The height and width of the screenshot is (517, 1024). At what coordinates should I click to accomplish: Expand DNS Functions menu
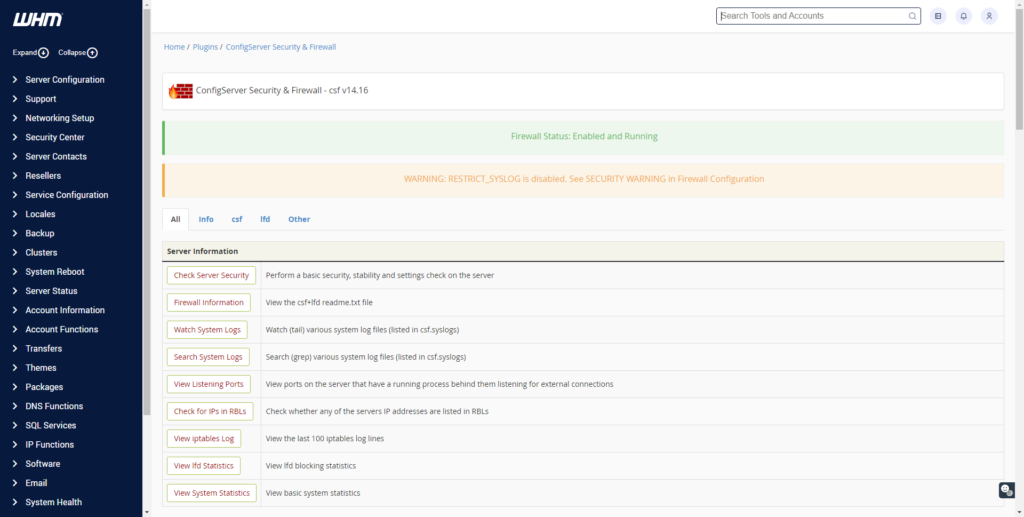(54, 406)
